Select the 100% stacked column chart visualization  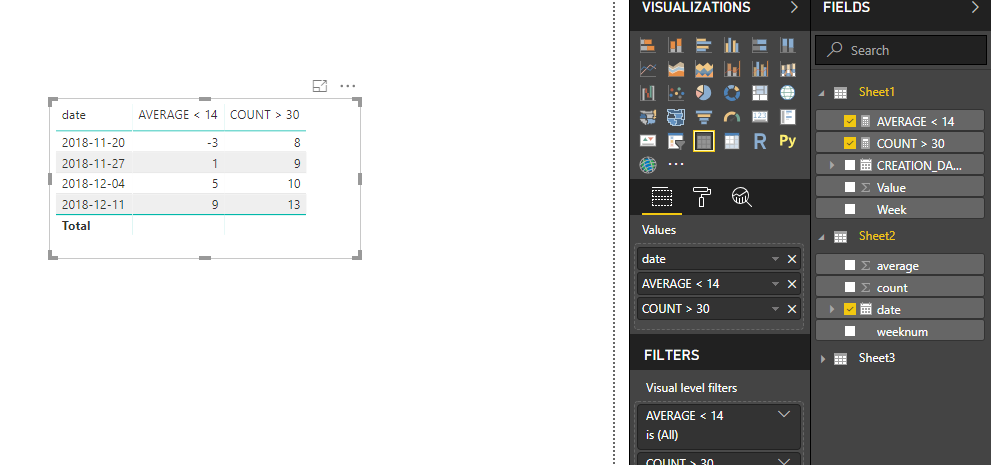pos(787,45)
